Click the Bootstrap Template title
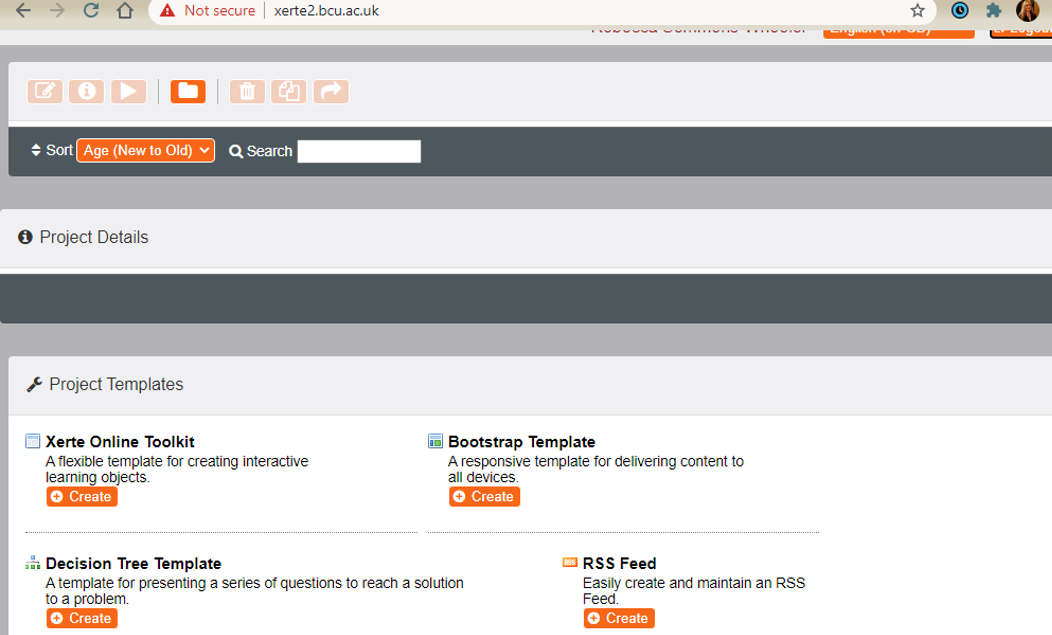The height and width of the screenshot is (635, 1052). [522, 442]
